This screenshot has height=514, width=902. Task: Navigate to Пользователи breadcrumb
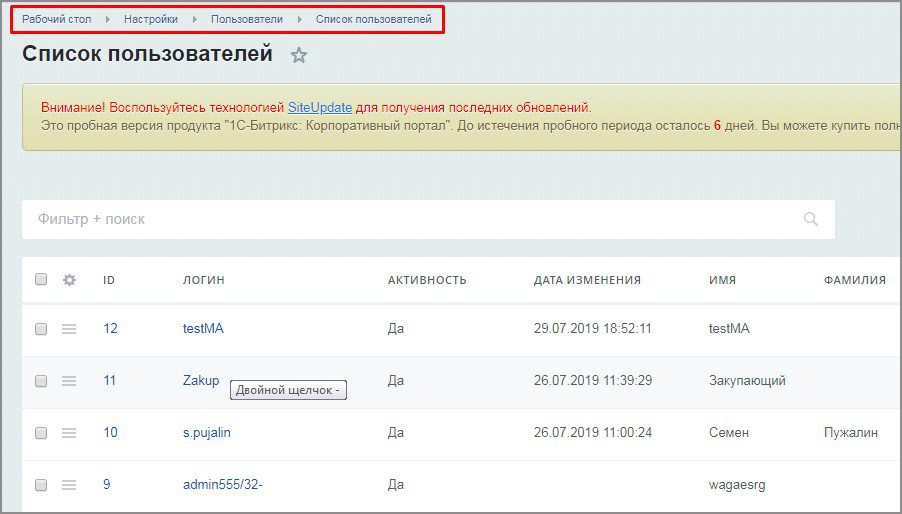coord(246,19)
